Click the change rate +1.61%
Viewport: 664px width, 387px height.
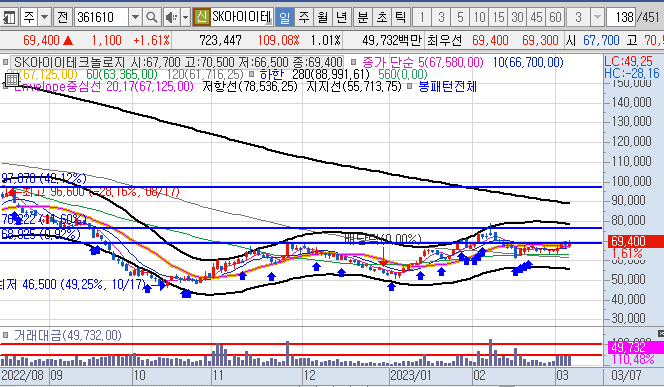click(x=151, y=41)
